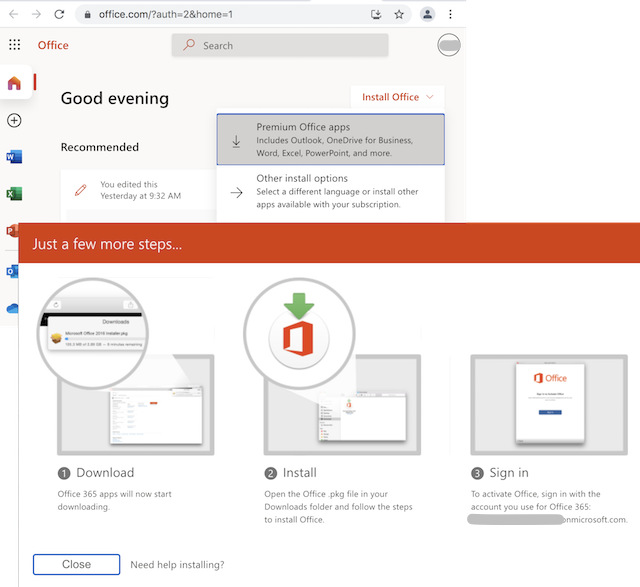Viewport: 640px width, 587px height.
Task: Choose Other install options
Action: point(331,191)
